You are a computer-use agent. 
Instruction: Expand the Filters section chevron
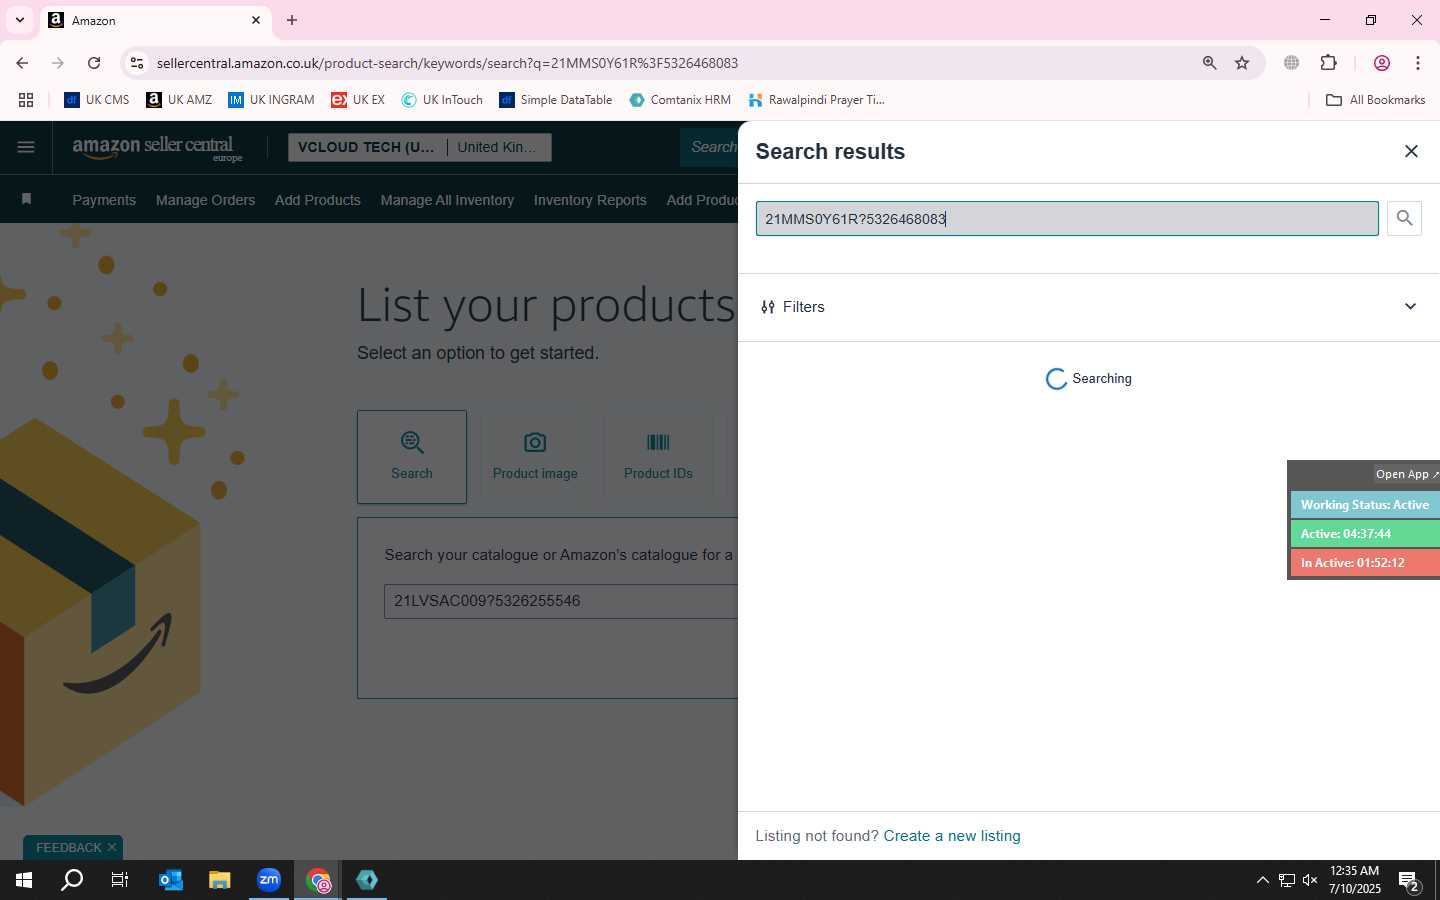[1410, 307]
